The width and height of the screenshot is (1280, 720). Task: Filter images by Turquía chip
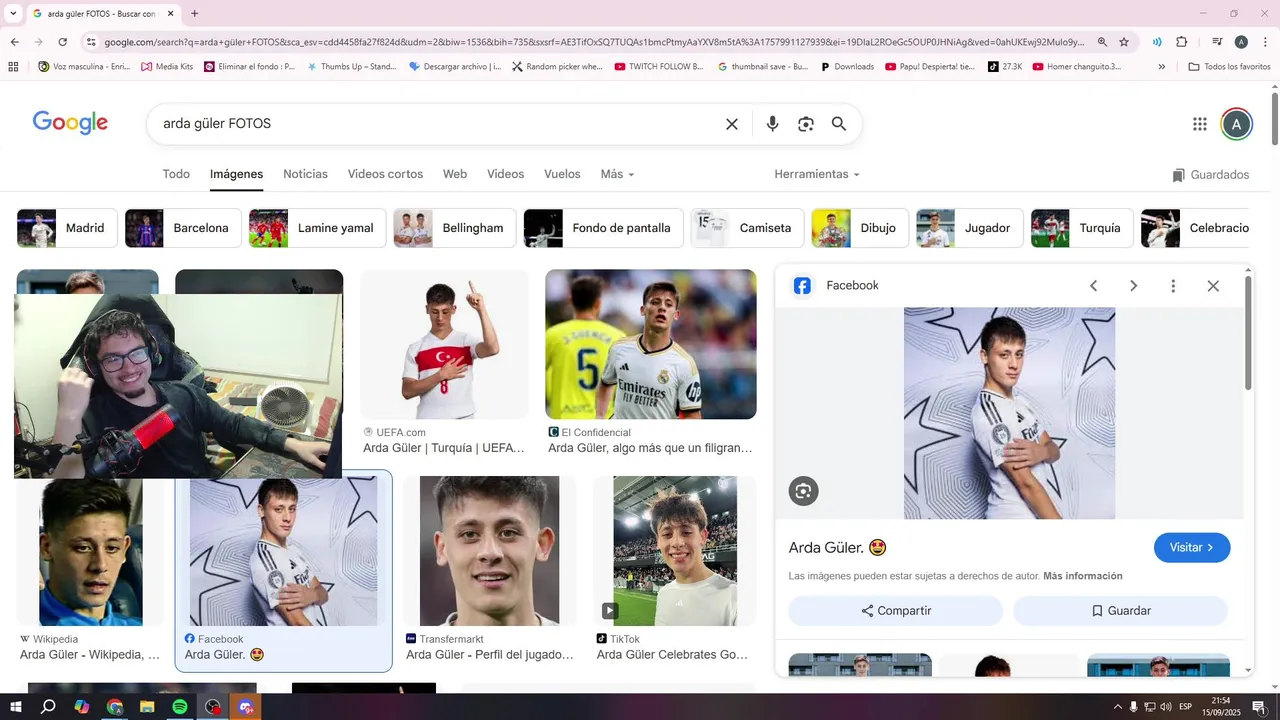pyautogui.click(x=1082, y=228)
